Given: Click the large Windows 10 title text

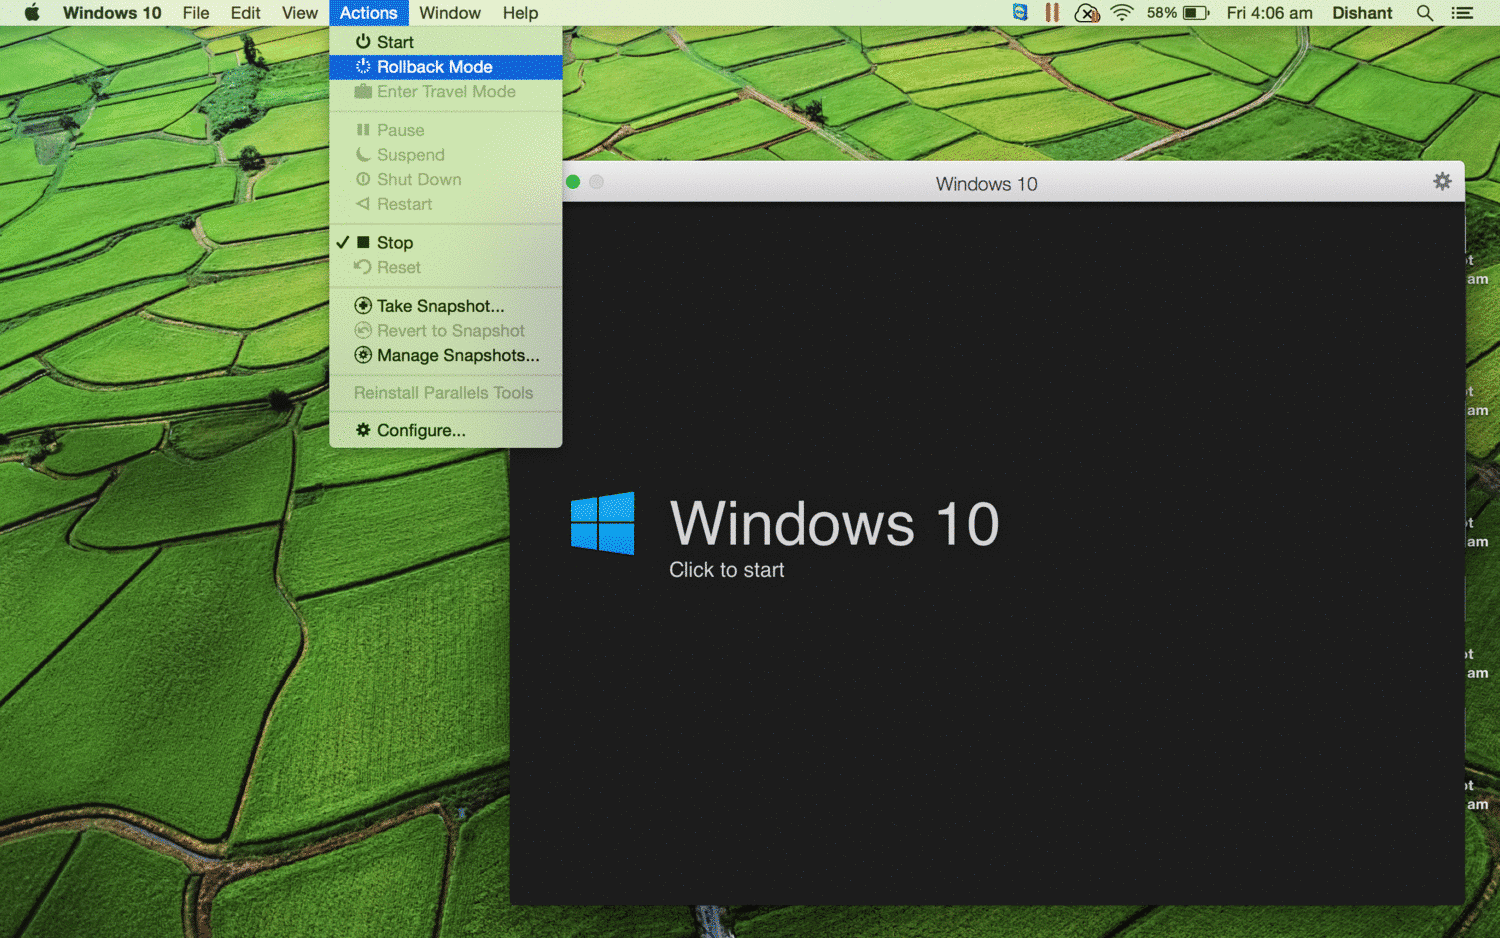Looking at the screenshot, I should [x=835, y=524].
